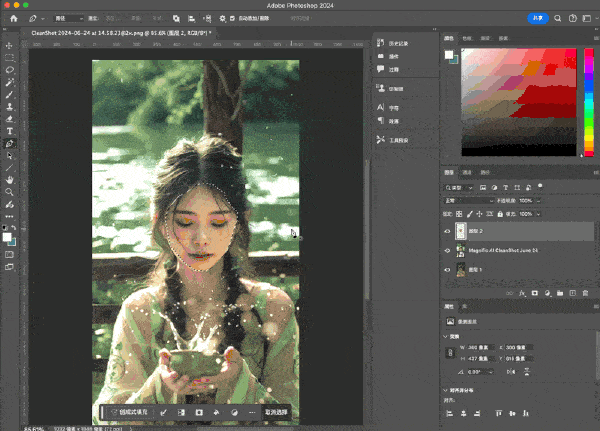Open the fill 100% dropdown arrow

click(538, 214)
